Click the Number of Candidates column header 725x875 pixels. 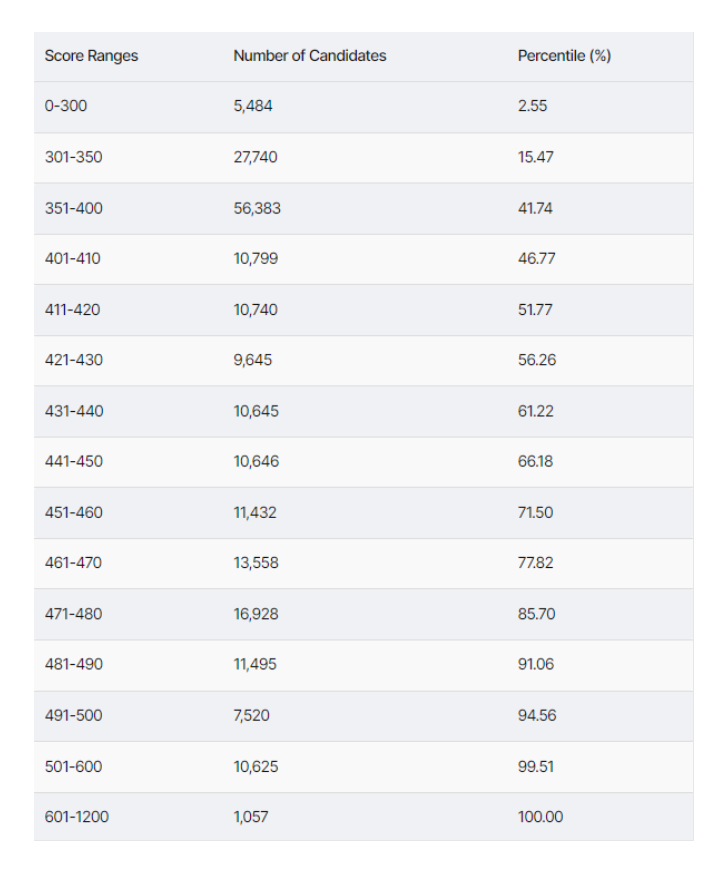click(309, 56)
